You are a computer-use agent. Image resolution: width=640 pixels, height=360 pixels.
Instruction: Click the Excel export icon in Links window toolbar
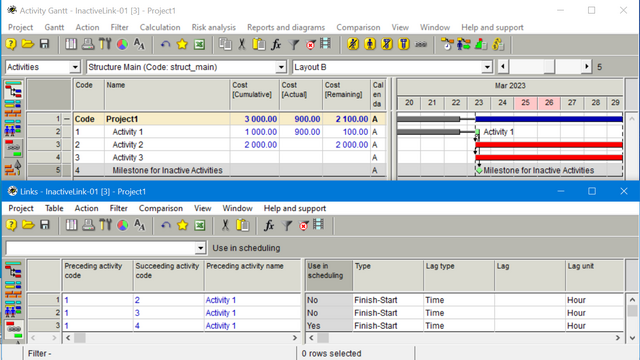(x=200, y=225)
